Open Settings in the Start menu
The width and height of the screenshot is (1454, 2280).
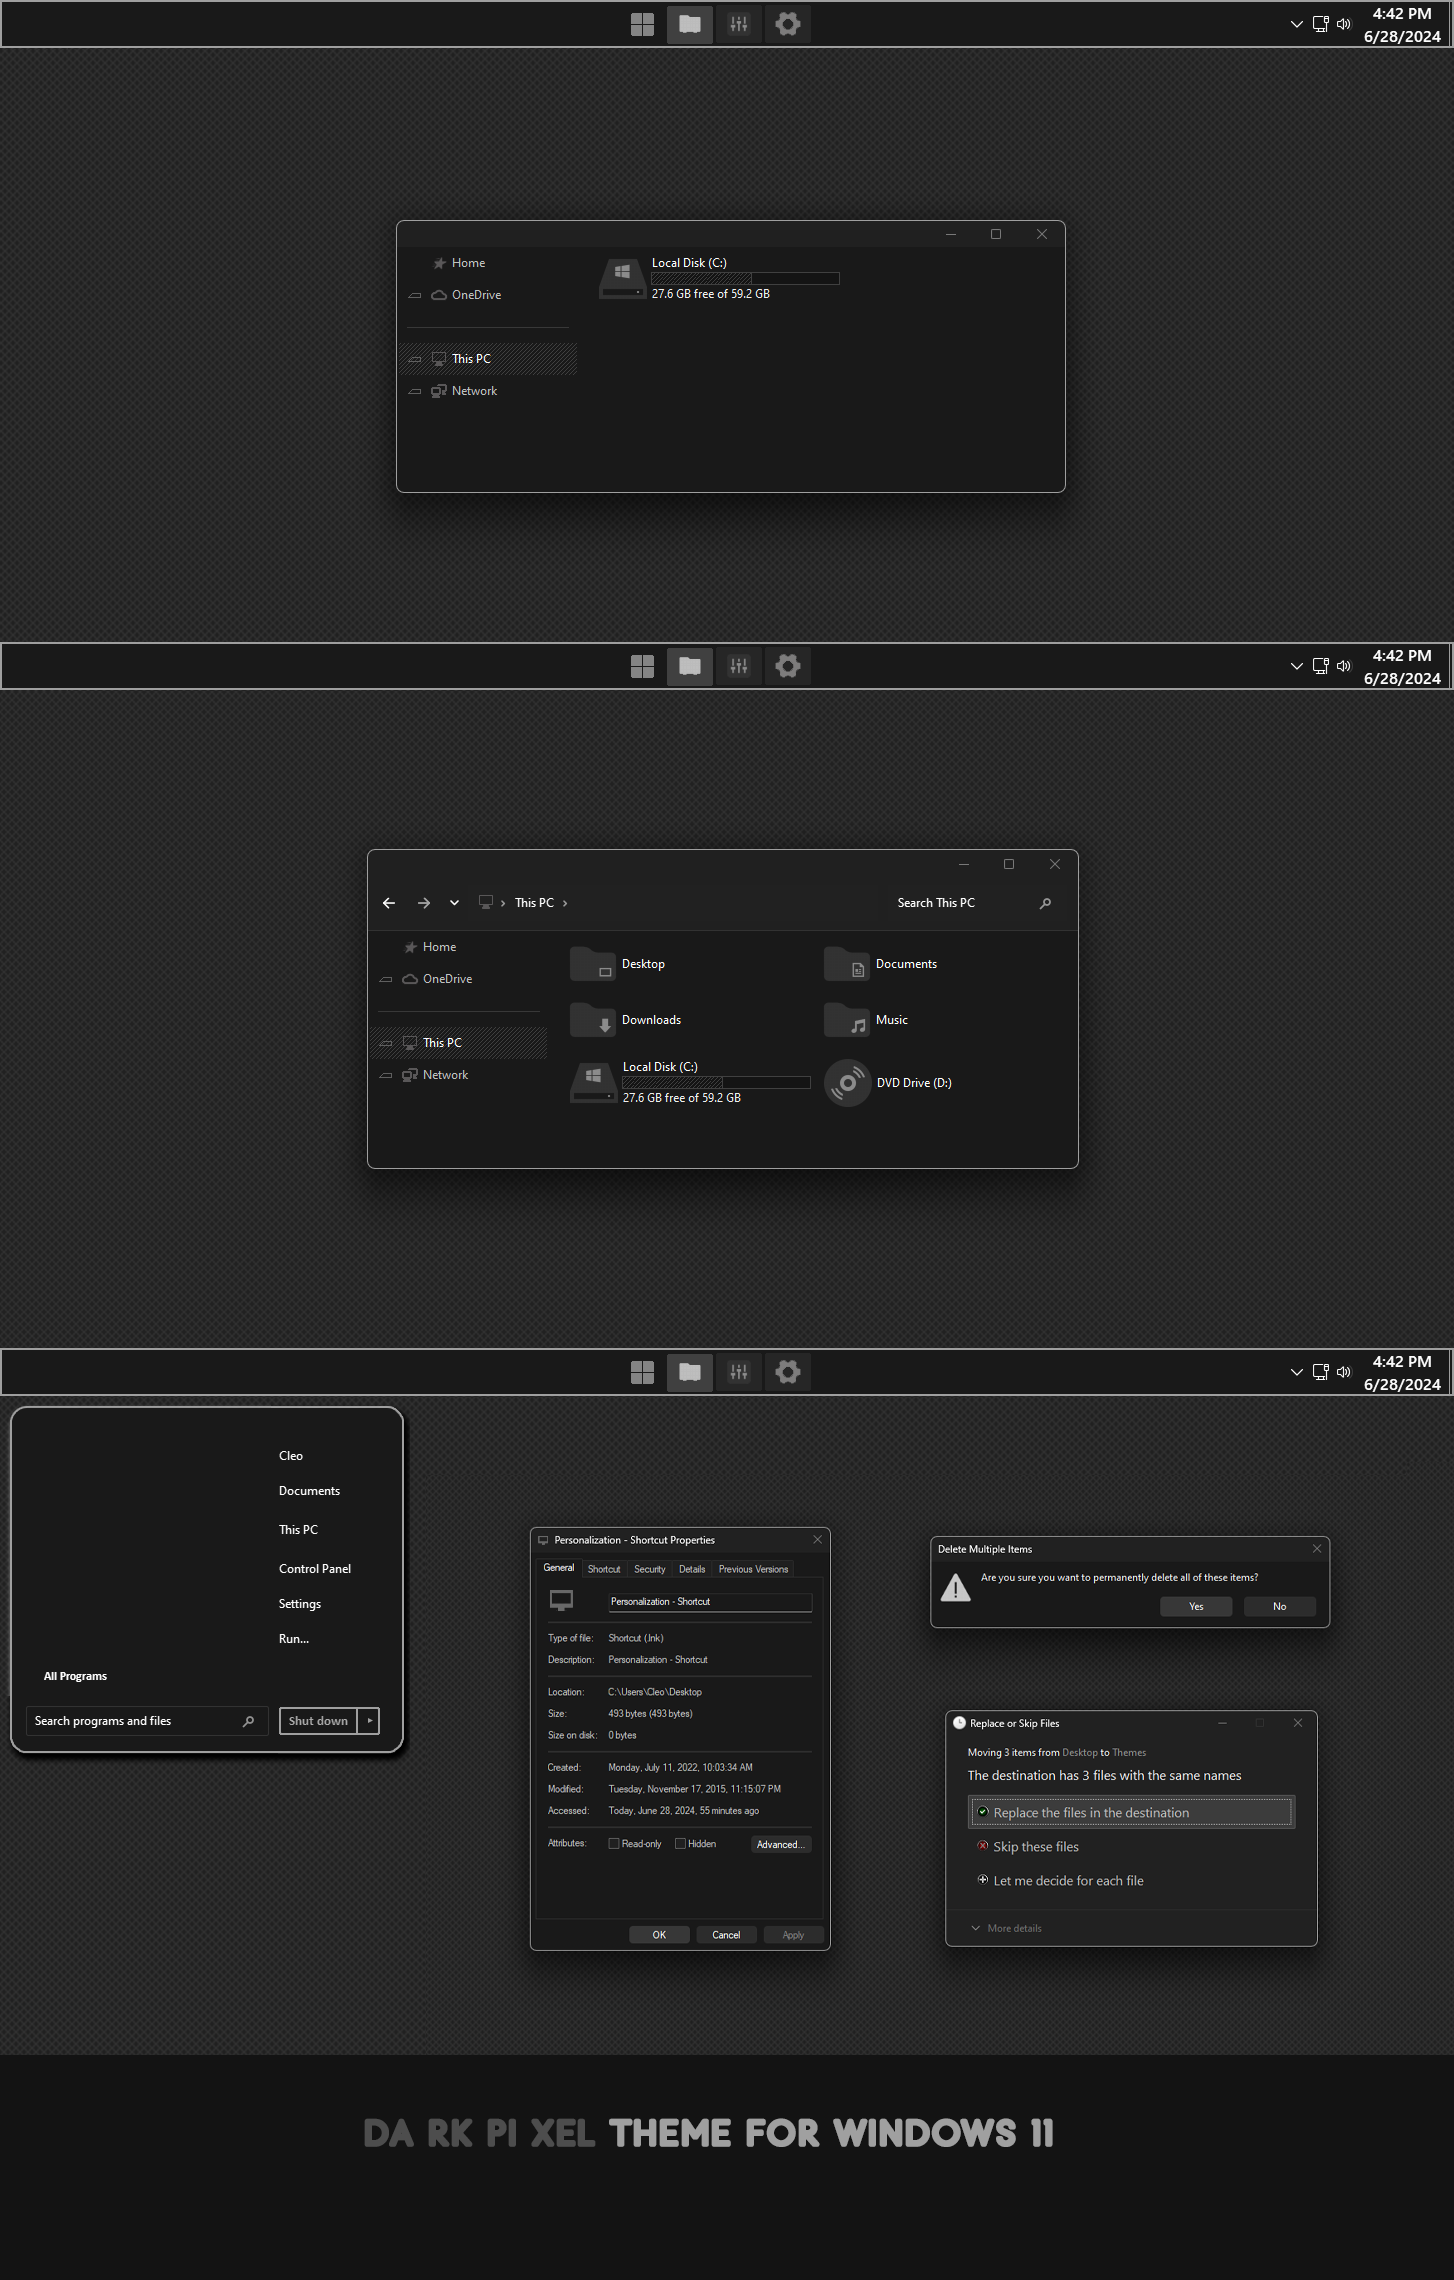point(300,1604)
